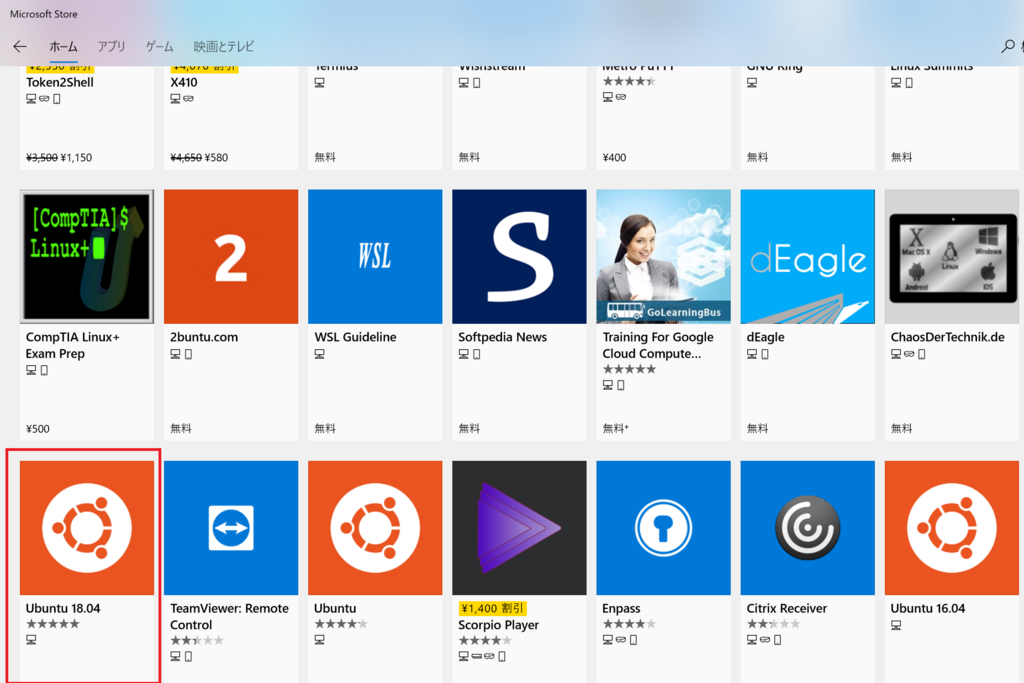This screenshot has height=683, width=1024.
Task: Switch to the ゲーム tab
Action: [159, 46]
